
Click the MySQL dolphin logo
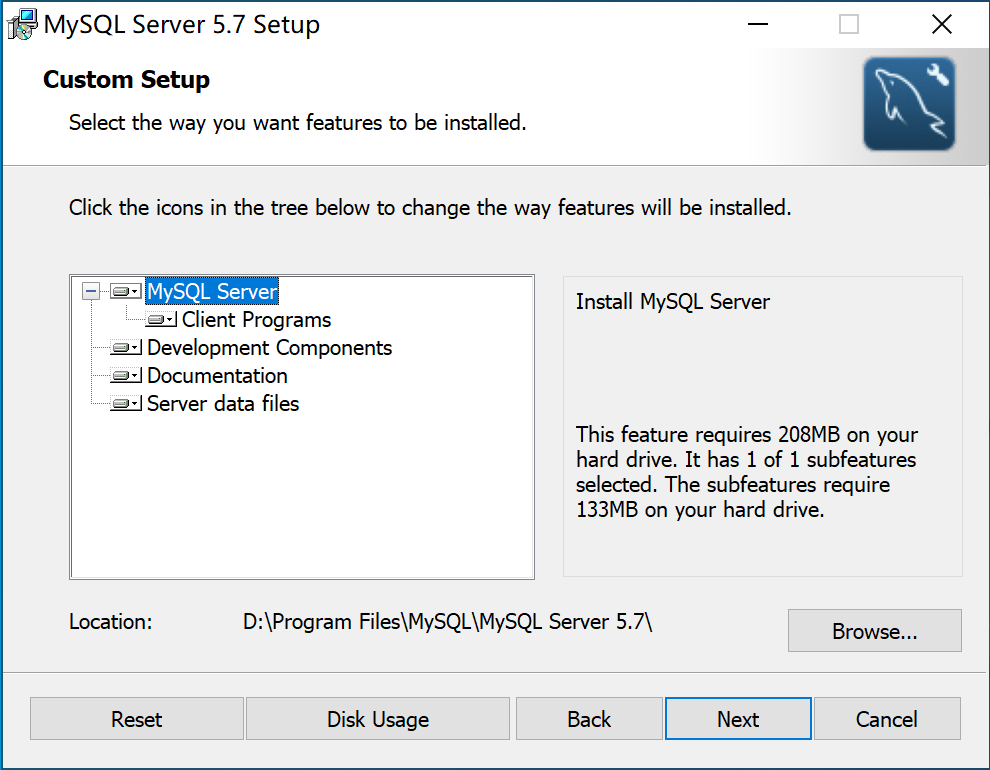908,103
